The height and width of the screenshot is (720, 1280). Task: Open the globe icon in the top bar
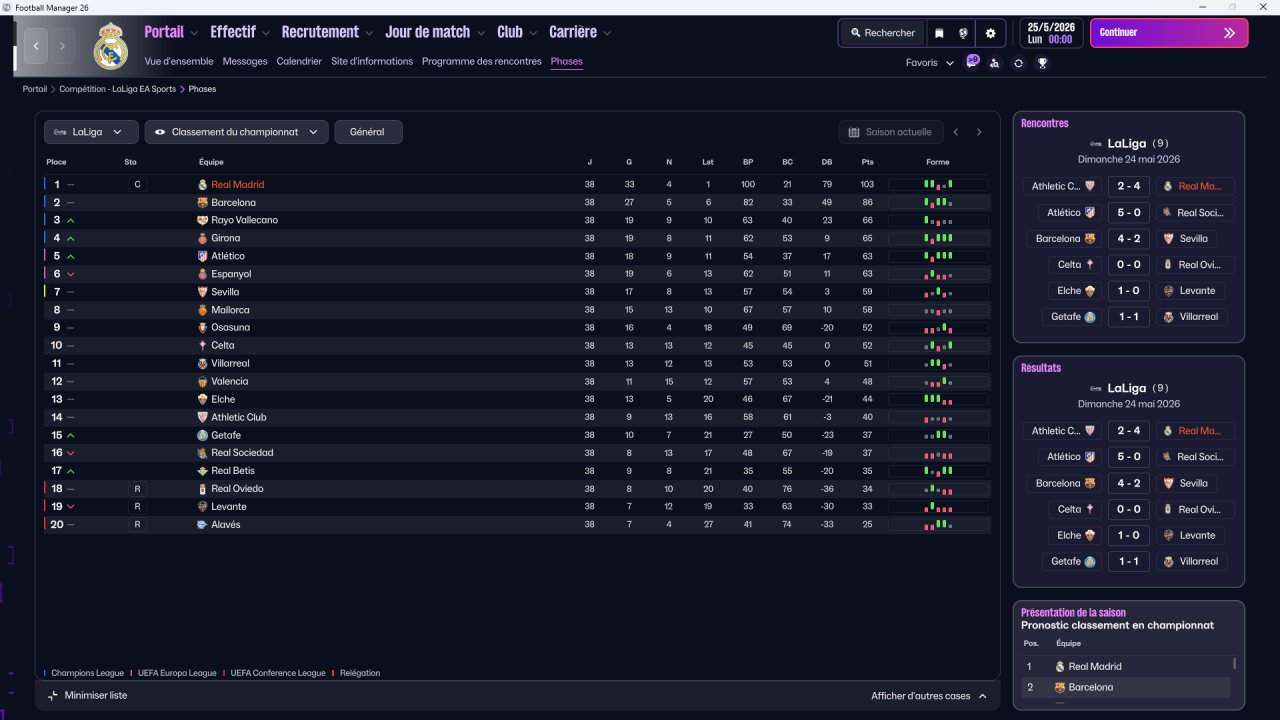(x=964, y=33)
